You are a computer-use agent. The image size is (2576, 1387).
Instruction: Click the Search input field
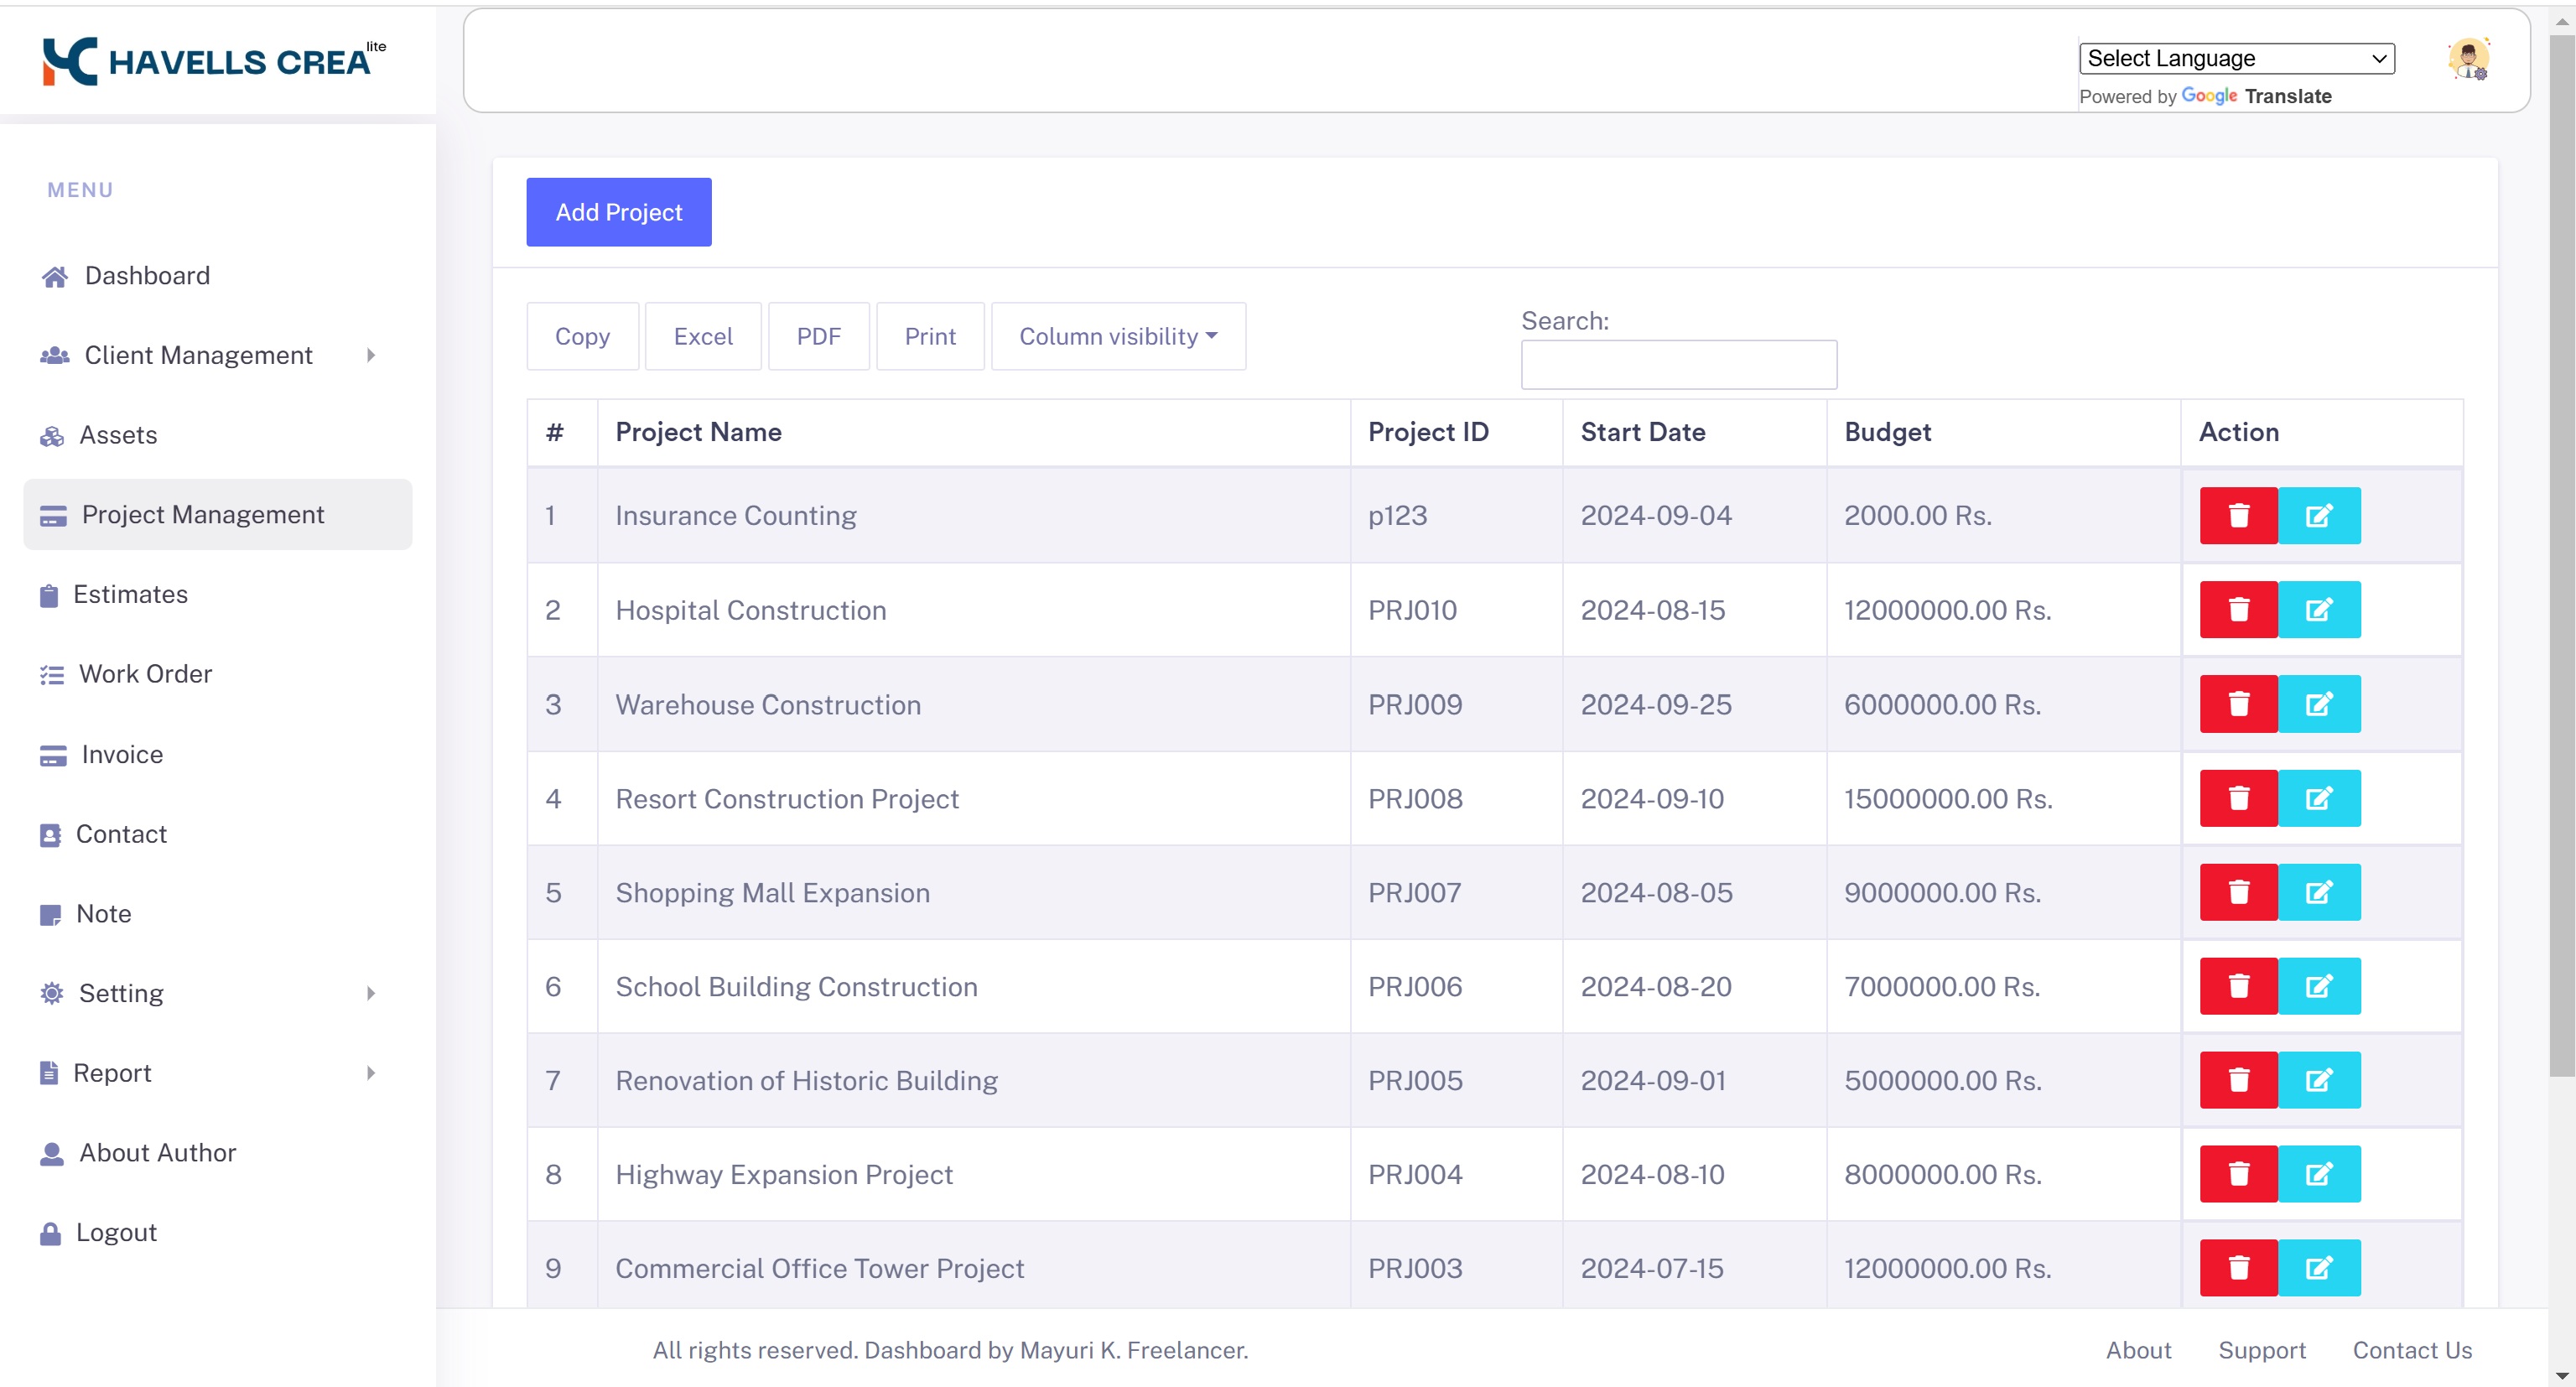pos(1678,364)
